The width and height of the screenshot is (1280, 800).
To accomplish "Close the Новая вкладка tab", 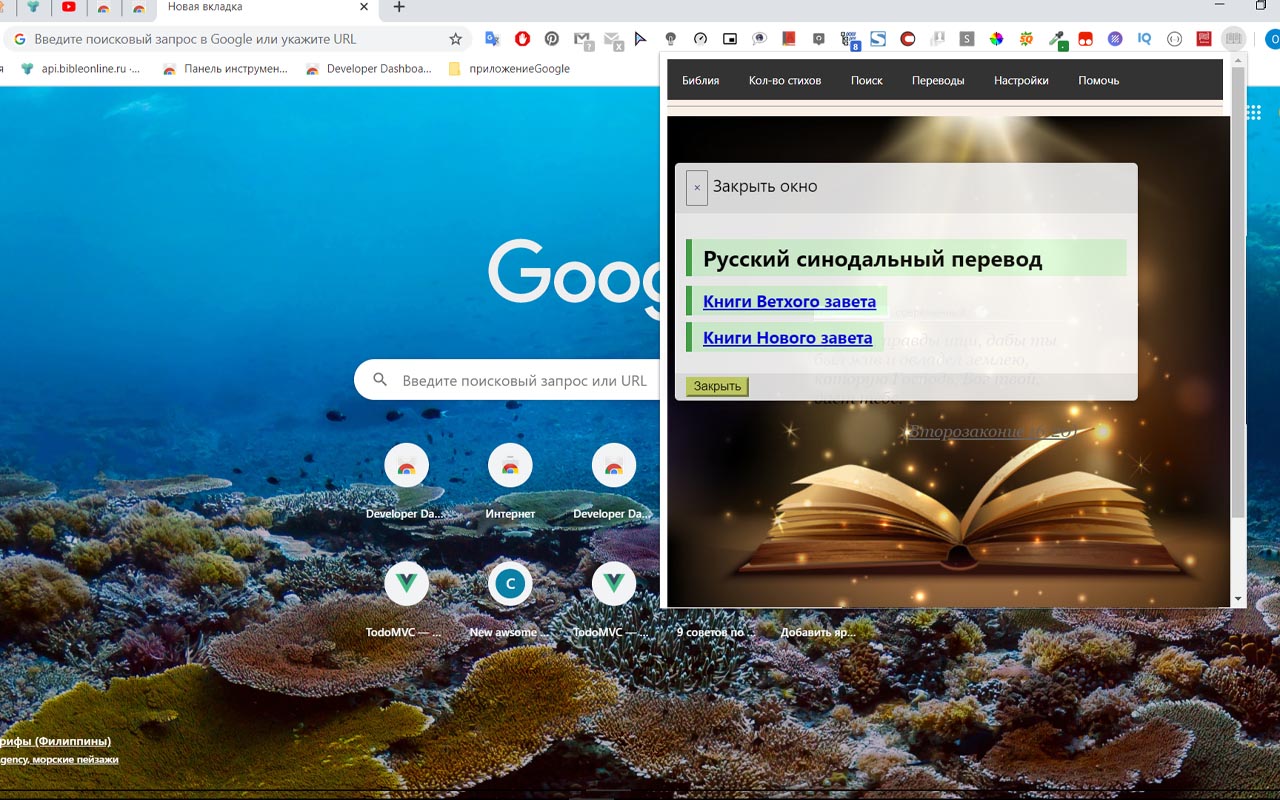I will click(x=364, y=7).
